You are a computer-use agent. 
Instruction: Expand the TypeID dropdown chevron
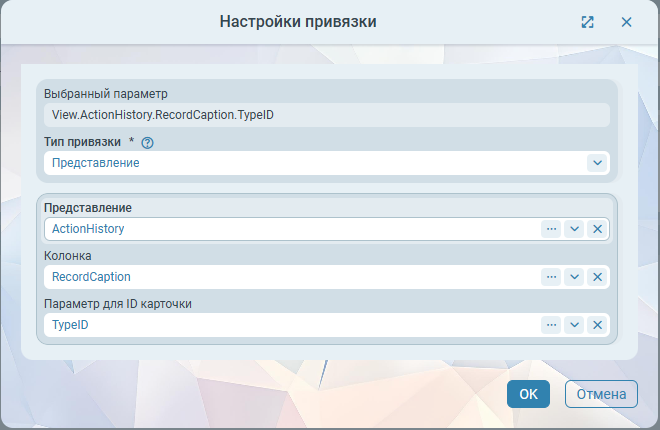pyautogui.click(x=574, y=325)
